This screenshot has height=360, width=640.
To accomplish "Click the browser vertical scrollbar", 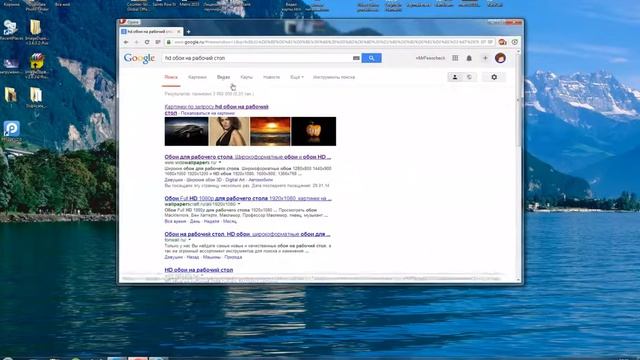I will coord(518,165).
